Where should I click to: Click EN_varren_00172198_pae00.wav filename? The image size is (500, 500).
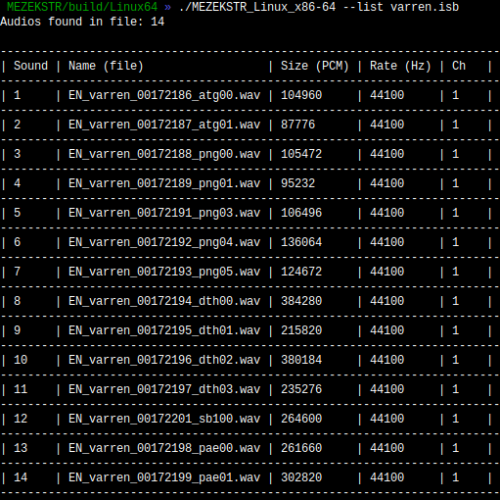164,448
